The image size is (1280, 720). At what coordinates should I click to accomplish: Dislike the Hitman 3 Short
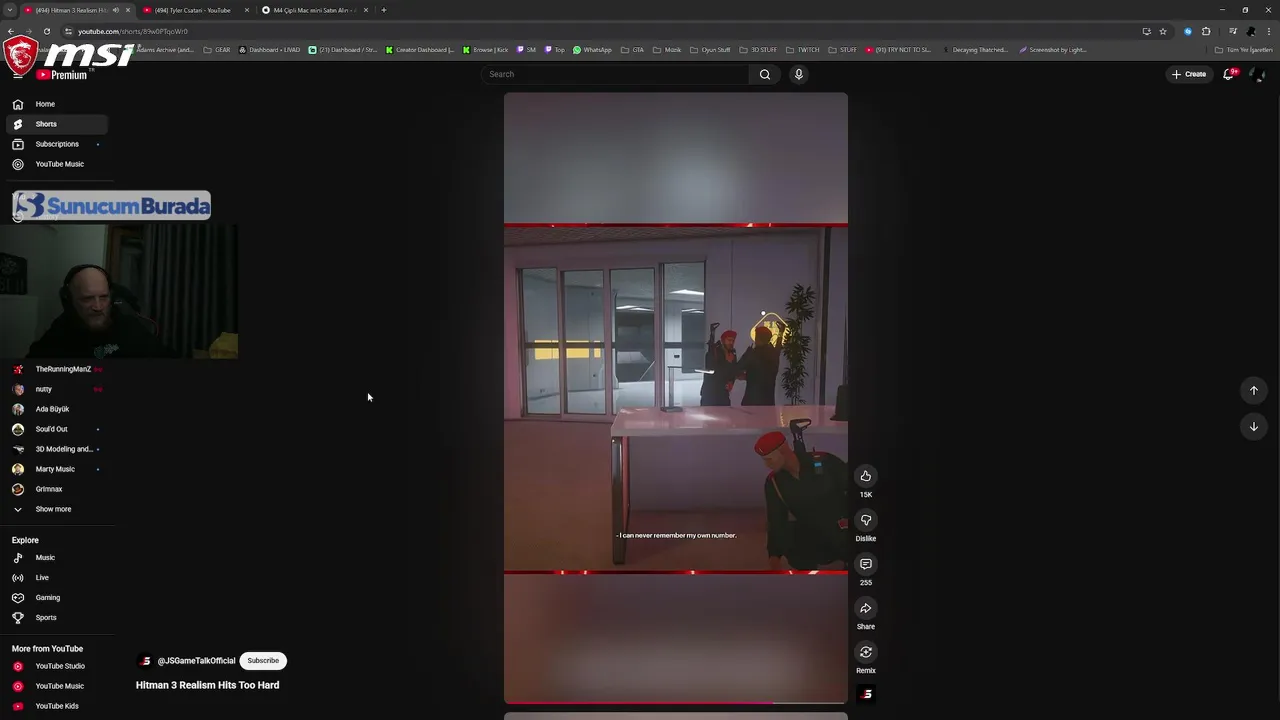pyautogui.click(x=866, y=520)
